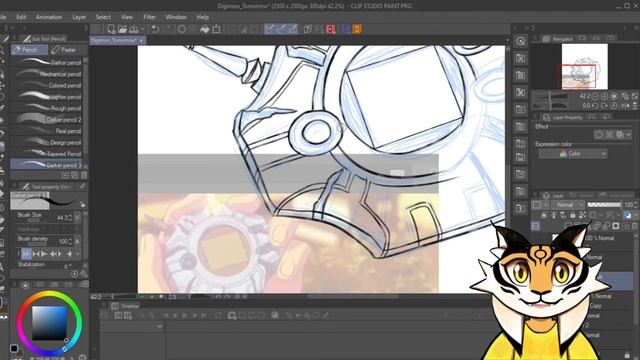Adjust the layer opacity slider
The height and width of the screenshot is (360, 640).
pos(604,205)
